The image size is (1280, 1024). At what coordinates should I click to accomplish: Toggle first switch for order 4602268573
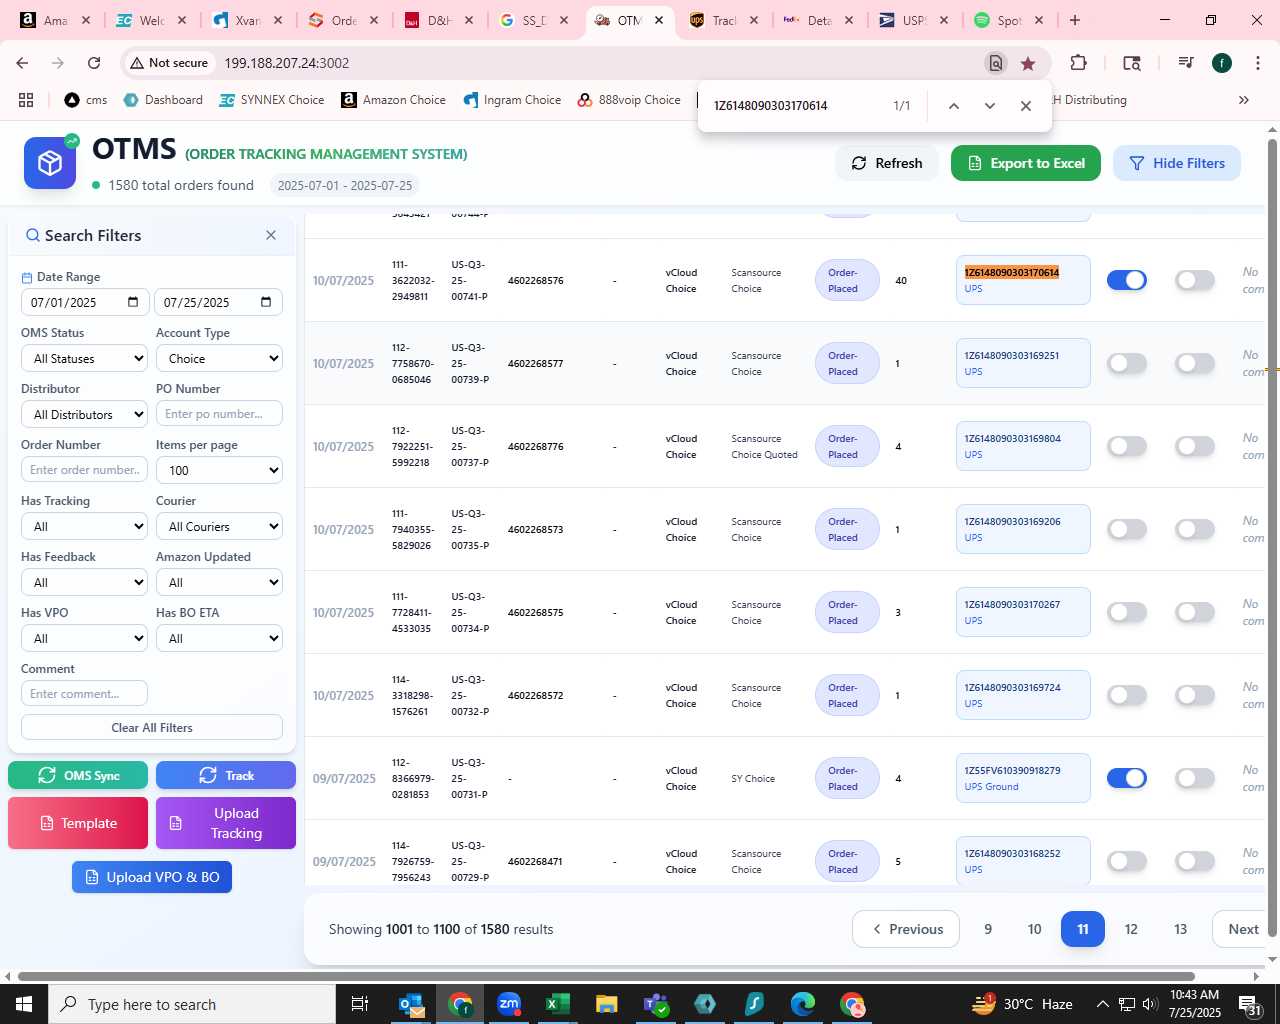1127,529
